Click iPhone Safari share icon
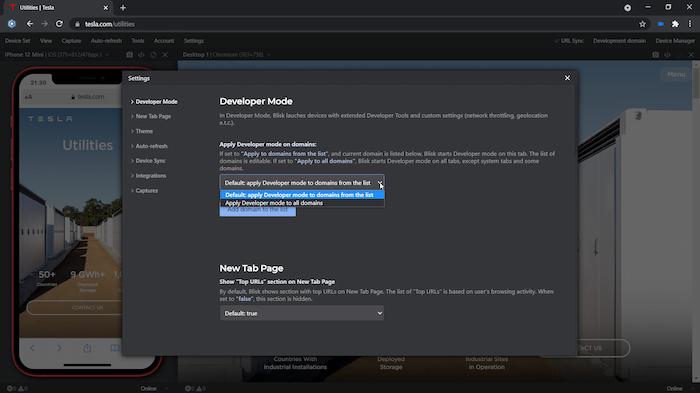This screenshot has width=700, height=393. pyautogui.click(x=87, y=348)
